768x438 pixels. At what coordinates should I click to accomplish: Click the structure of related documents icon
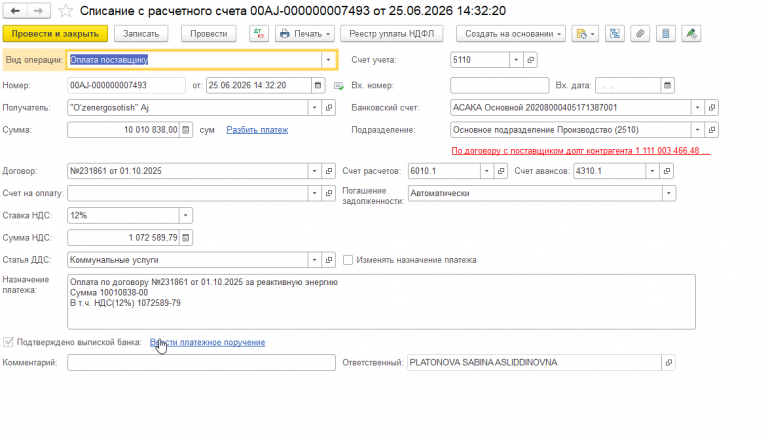615,34
